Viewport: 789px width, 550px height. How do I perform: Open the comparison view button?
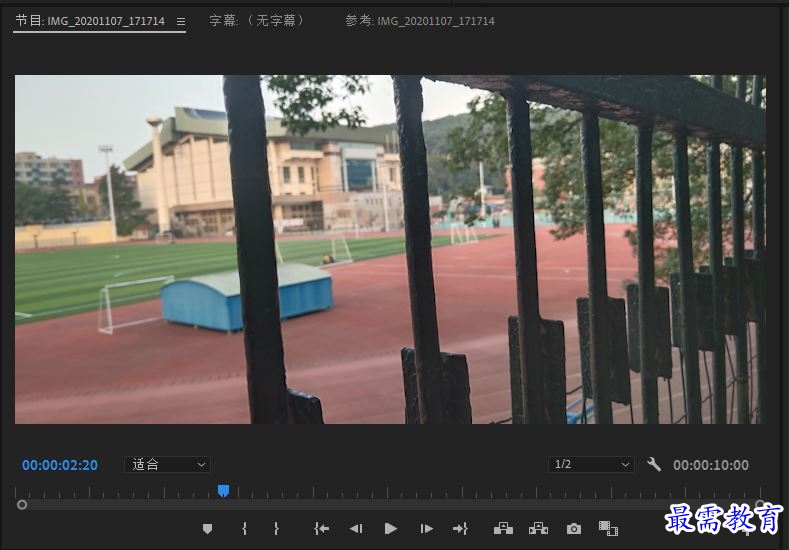pos(608,528)
